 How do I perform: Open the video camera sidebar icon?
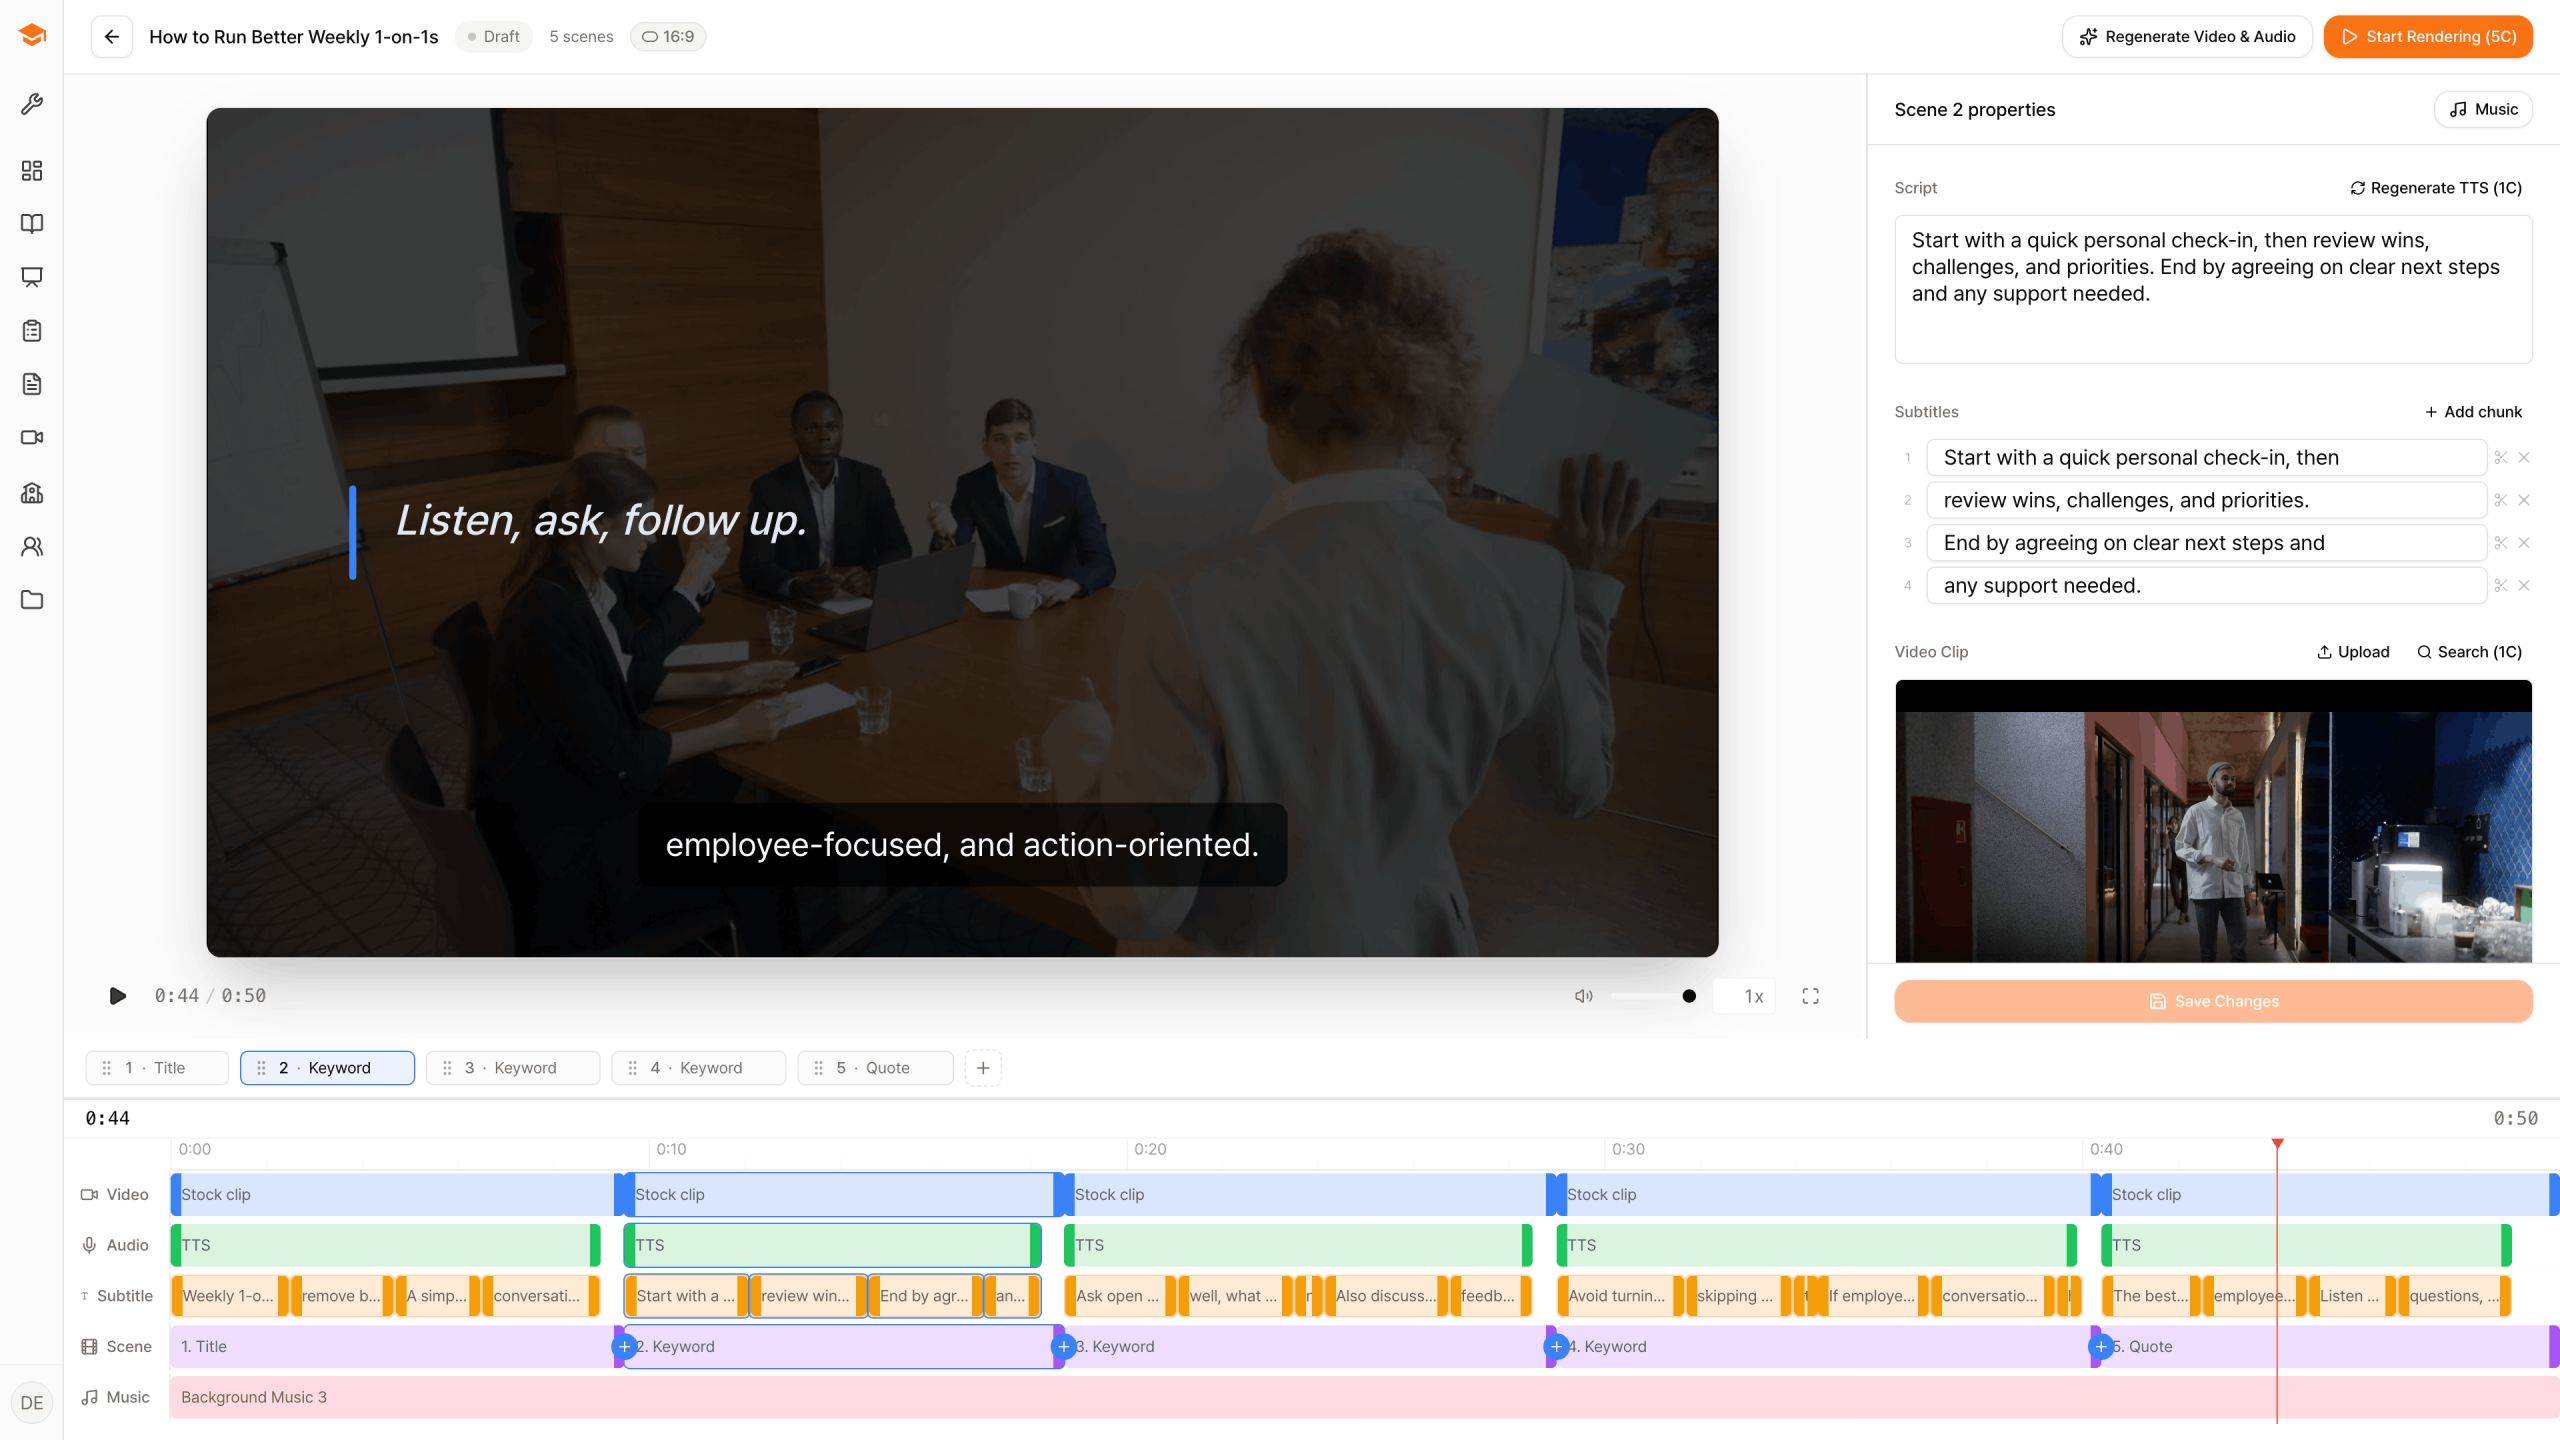pyautogui.click(x=32, y=437)
